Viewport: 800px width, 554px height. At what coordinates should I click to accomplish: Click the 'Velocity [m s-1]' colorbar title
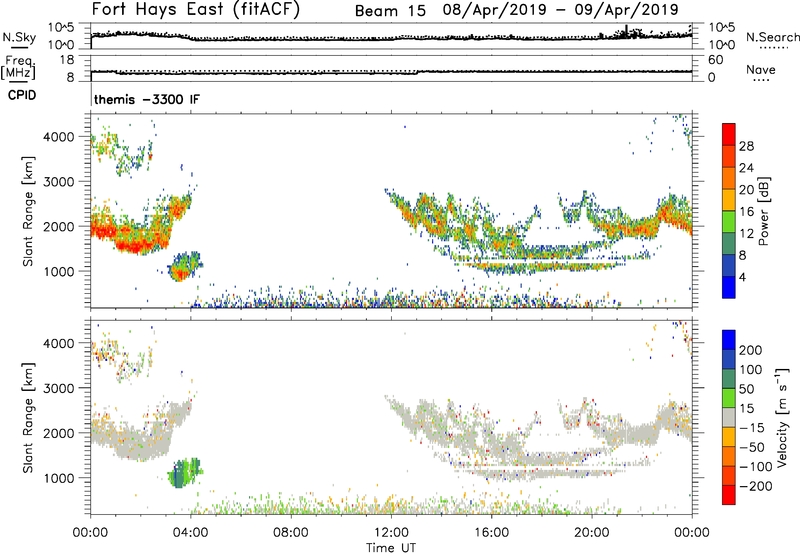tap(782, 417)
